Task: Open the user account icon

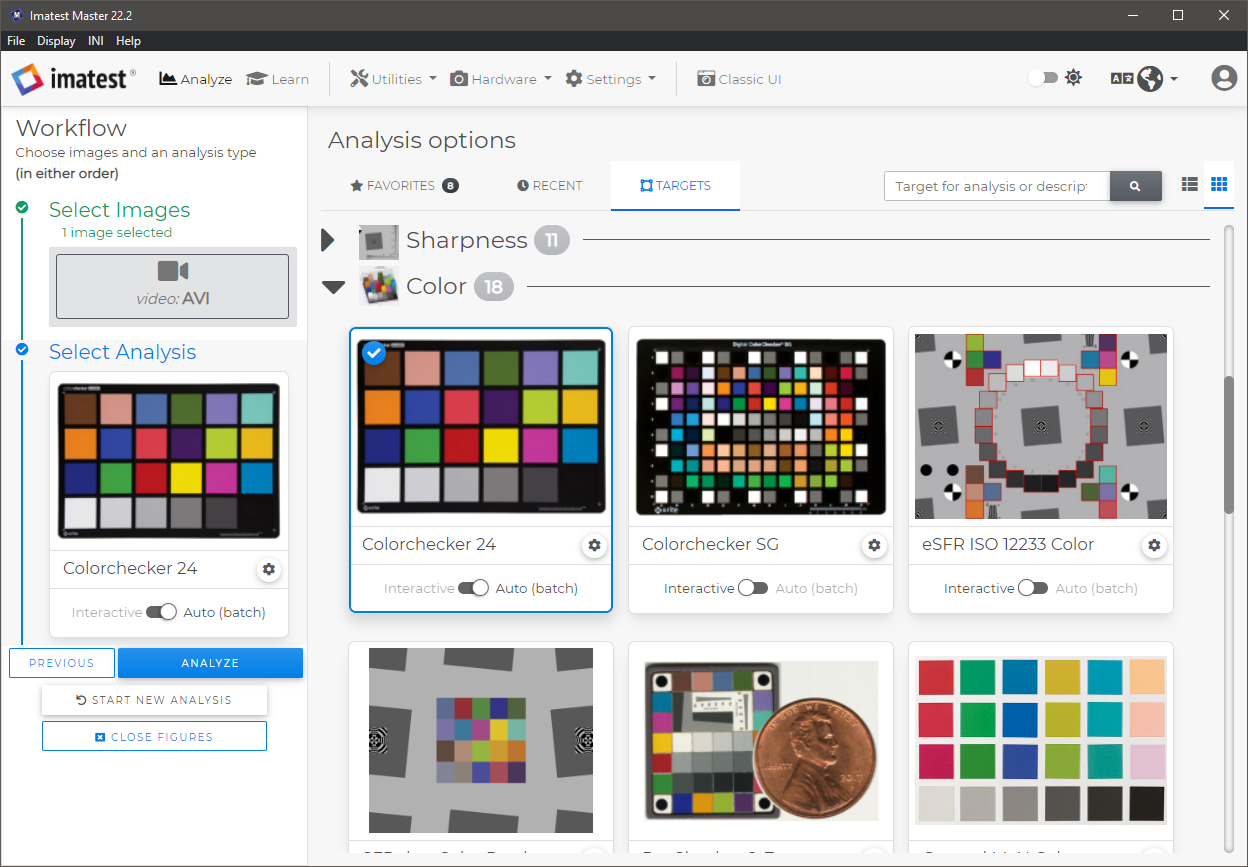Action: [1224, 79]
